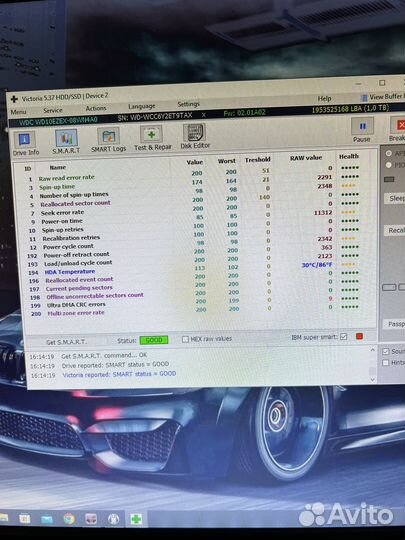
Task: Click the red Break icon
Action: (399, 125)
